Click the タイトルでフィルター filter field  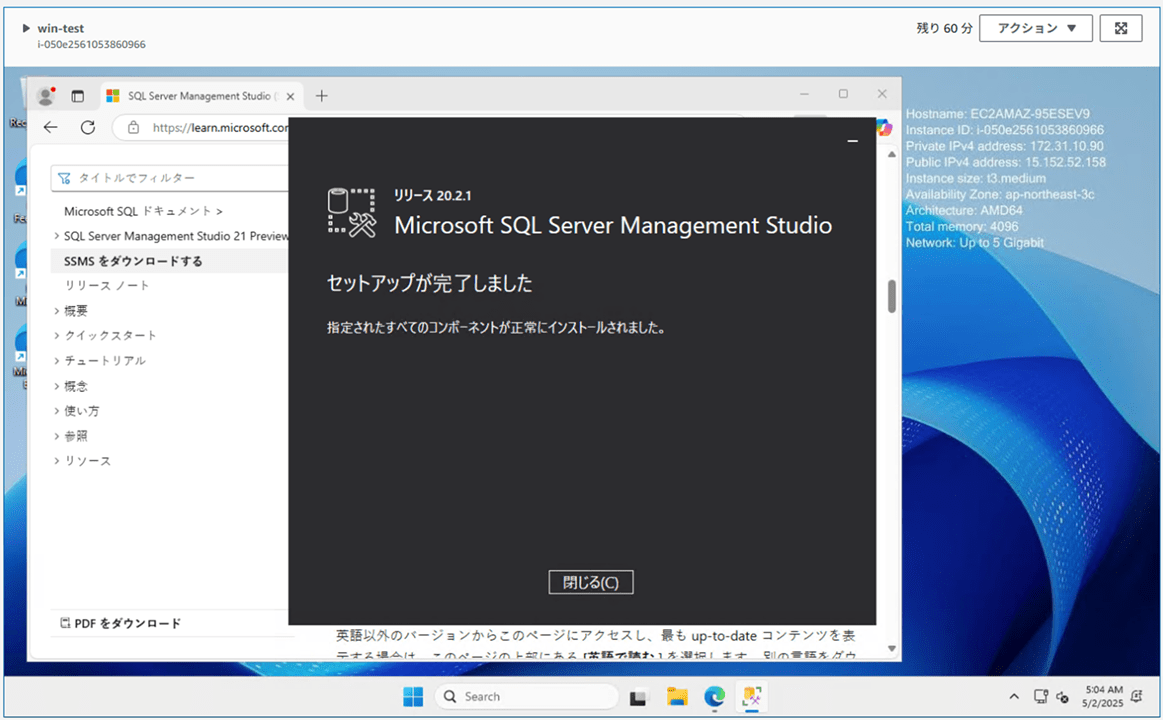(x=170, y=178)
